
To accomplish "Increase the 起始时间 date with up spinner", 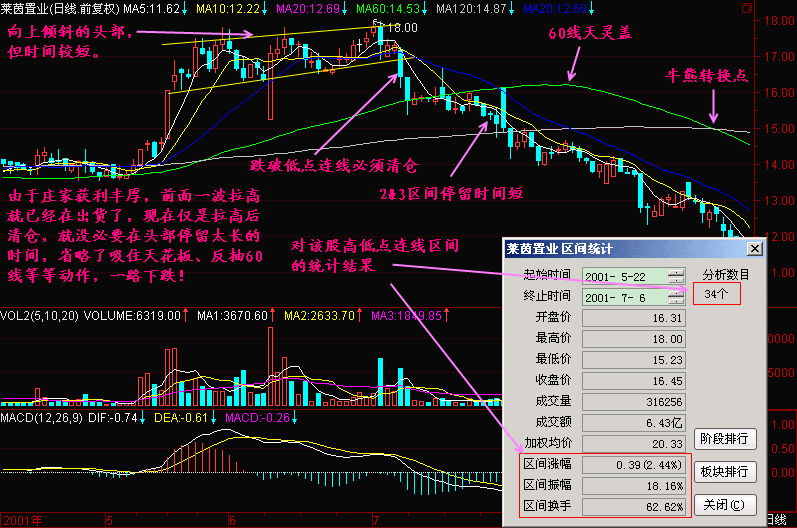I will tap(677, 270).
